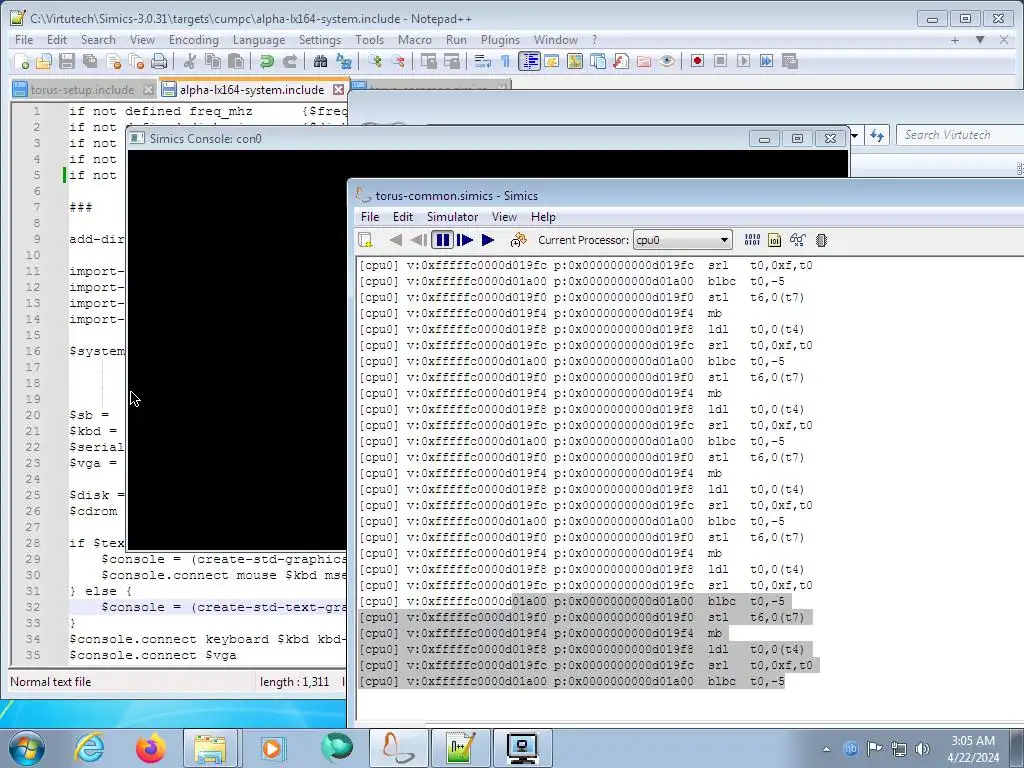
Task: Open the Language menu
Action: point(259,40)
